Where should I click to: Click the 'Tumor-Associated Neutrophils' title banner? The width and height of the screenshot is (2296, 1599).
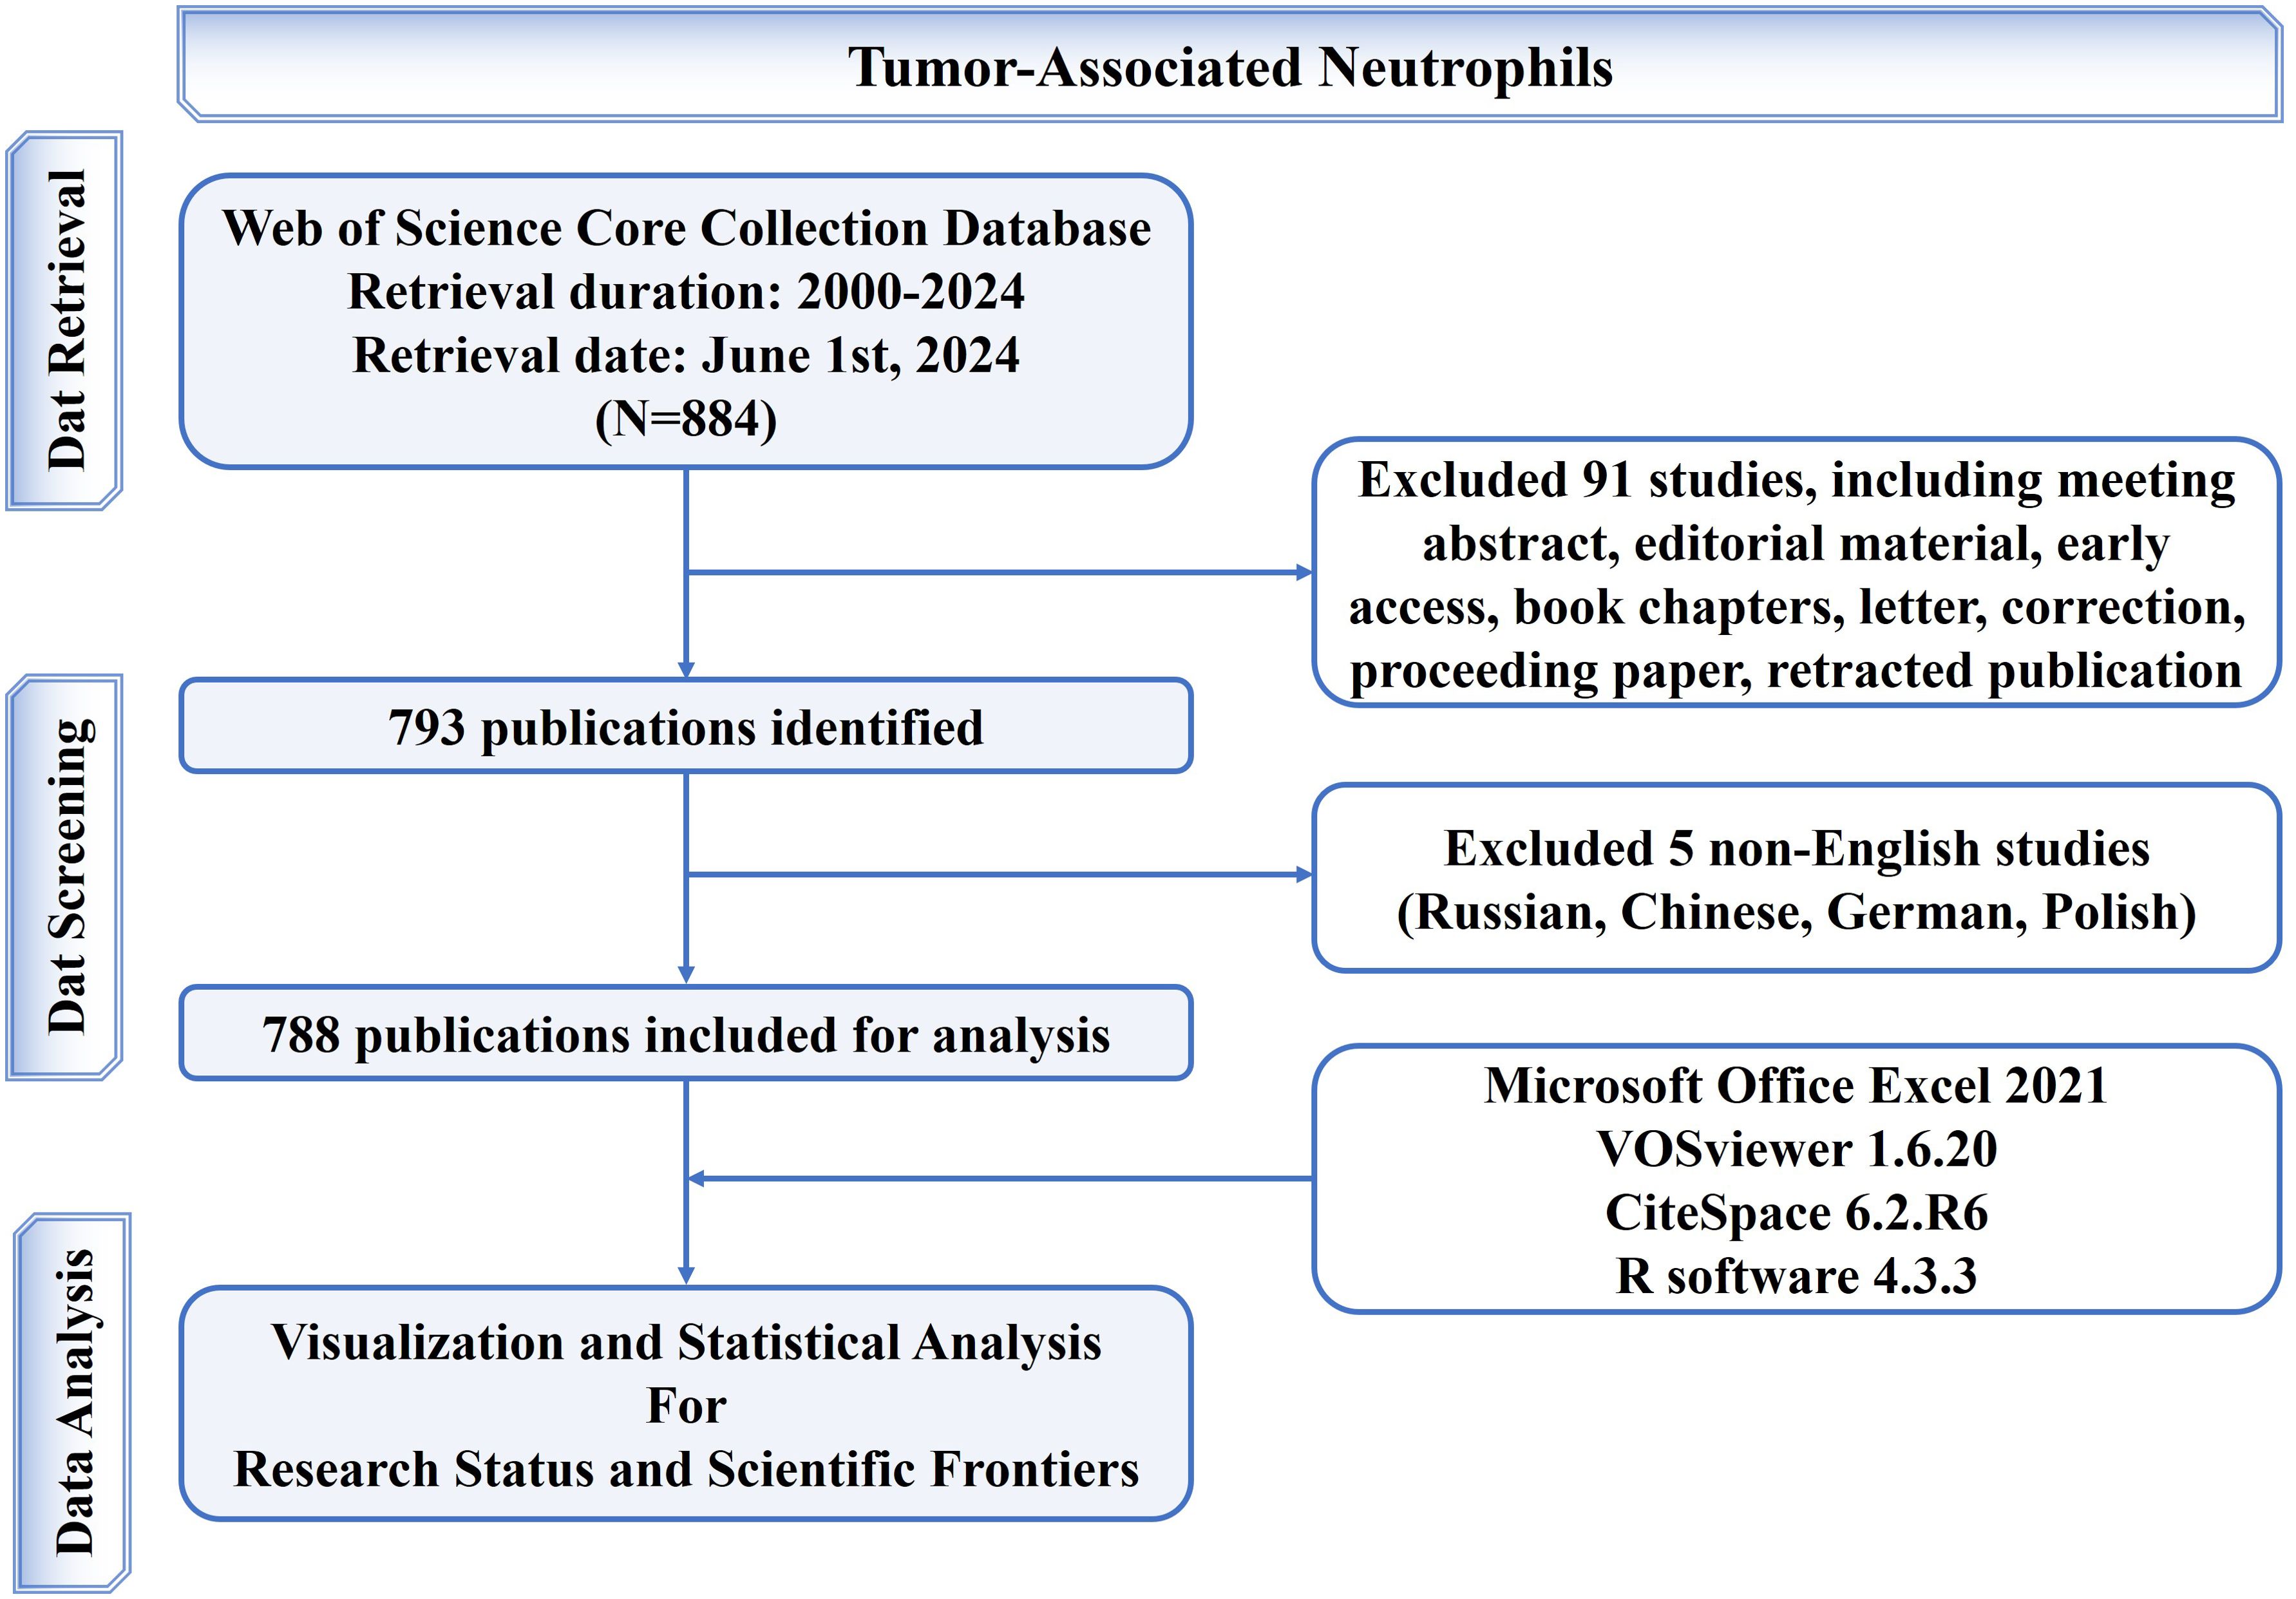1229,65
